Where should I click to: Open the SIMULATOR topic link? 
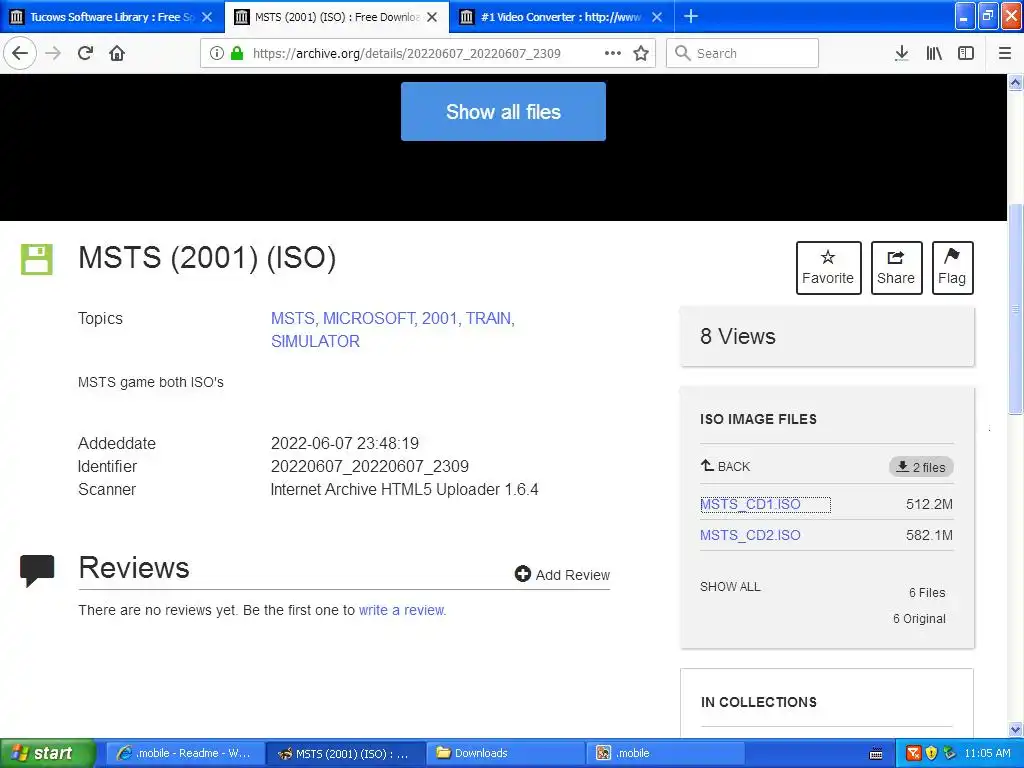tap(315, 341)
